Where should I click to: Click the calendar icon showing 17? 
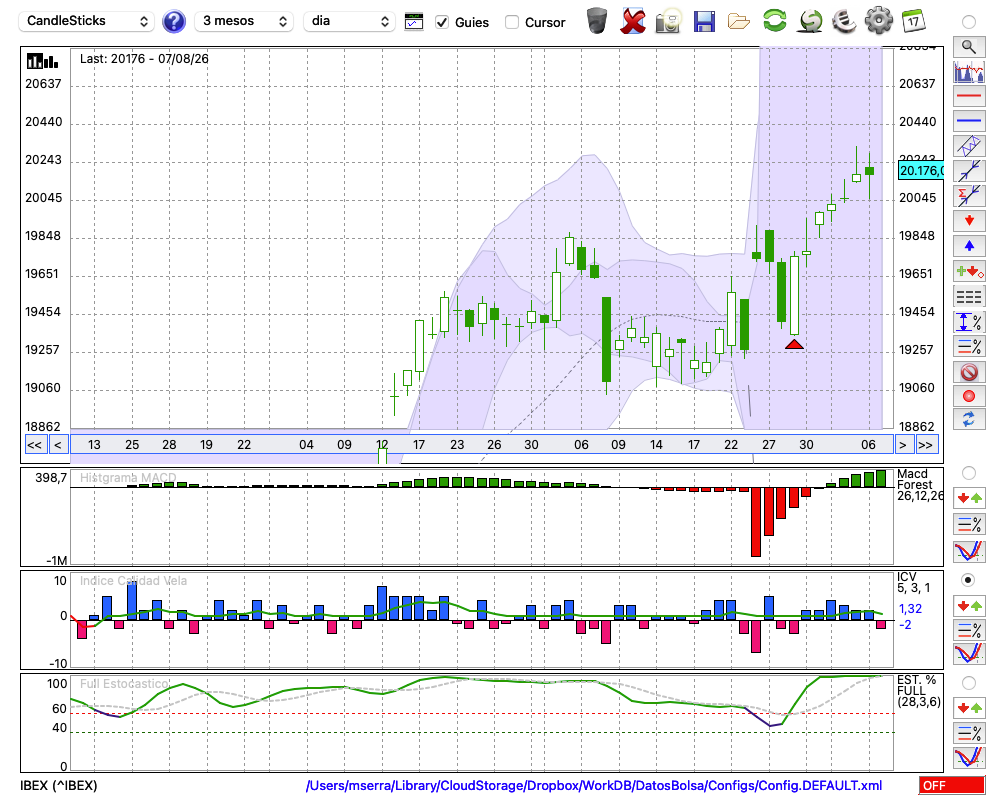point(913,21)
